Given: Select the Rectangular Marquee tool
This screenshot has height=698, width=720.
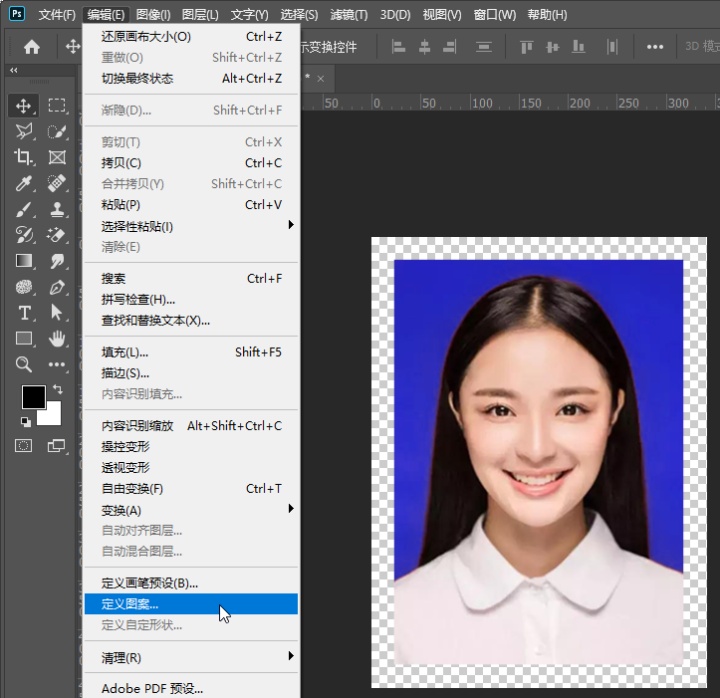Looking at the screenshot, I should pos(57,106).
